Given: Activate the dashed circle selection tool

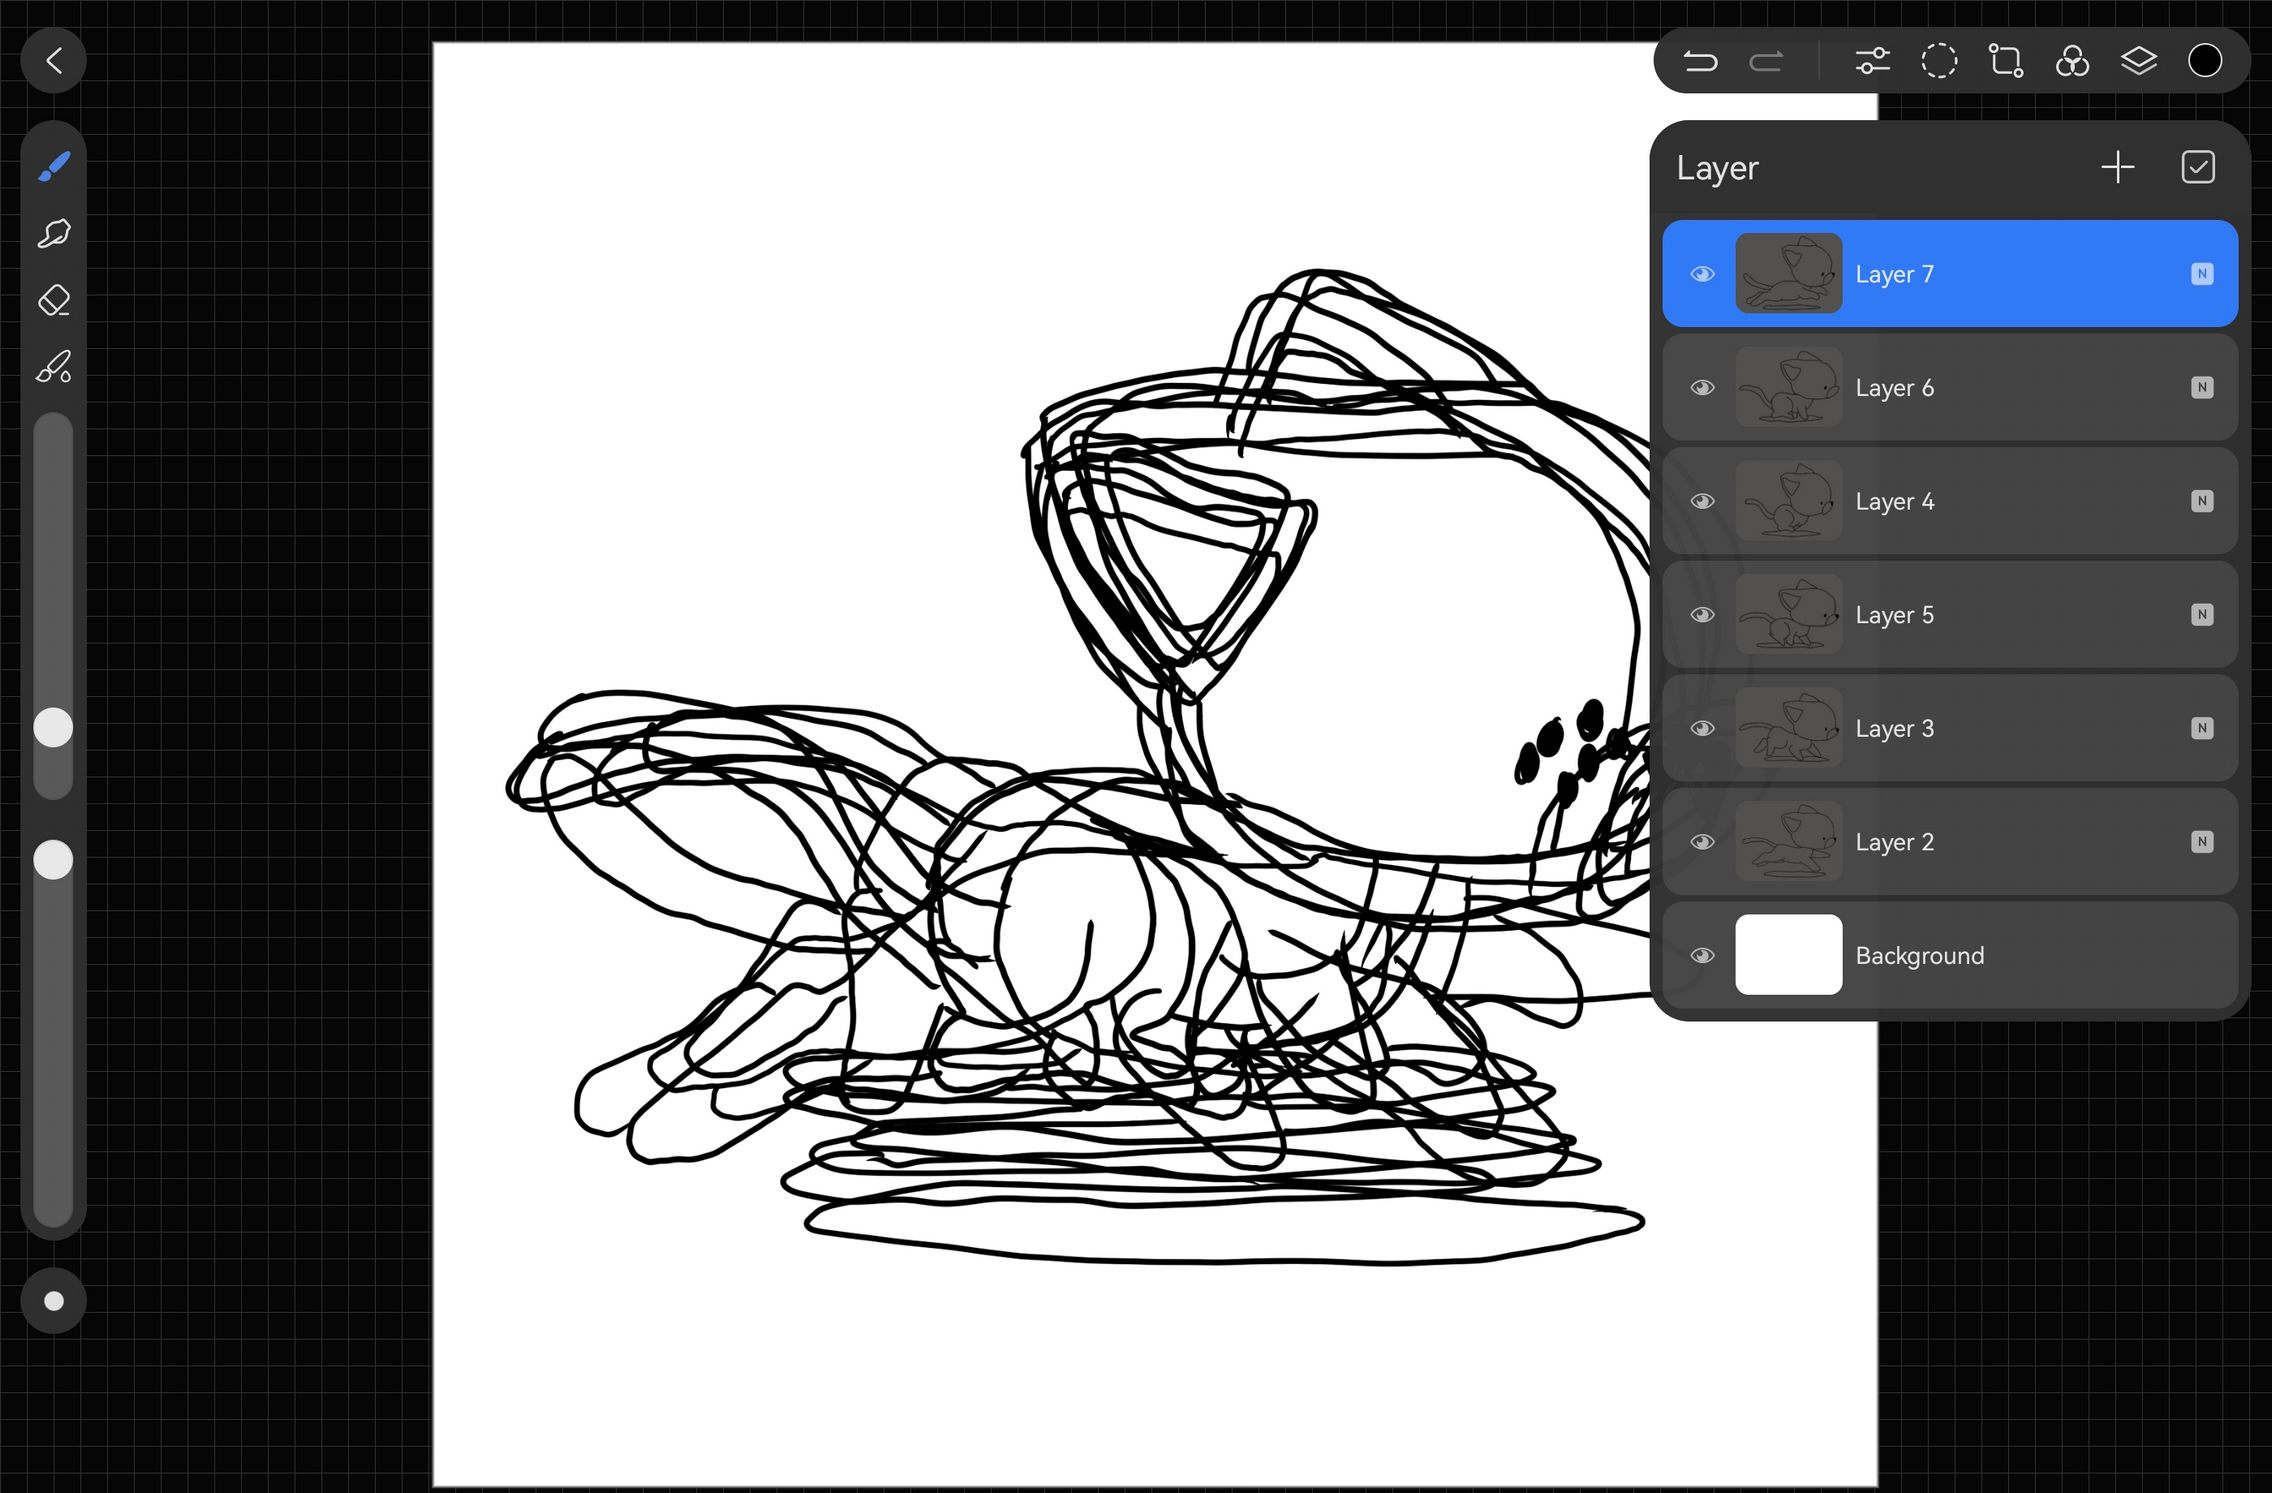Looking at the screenshot, I should coord(1938,61).
